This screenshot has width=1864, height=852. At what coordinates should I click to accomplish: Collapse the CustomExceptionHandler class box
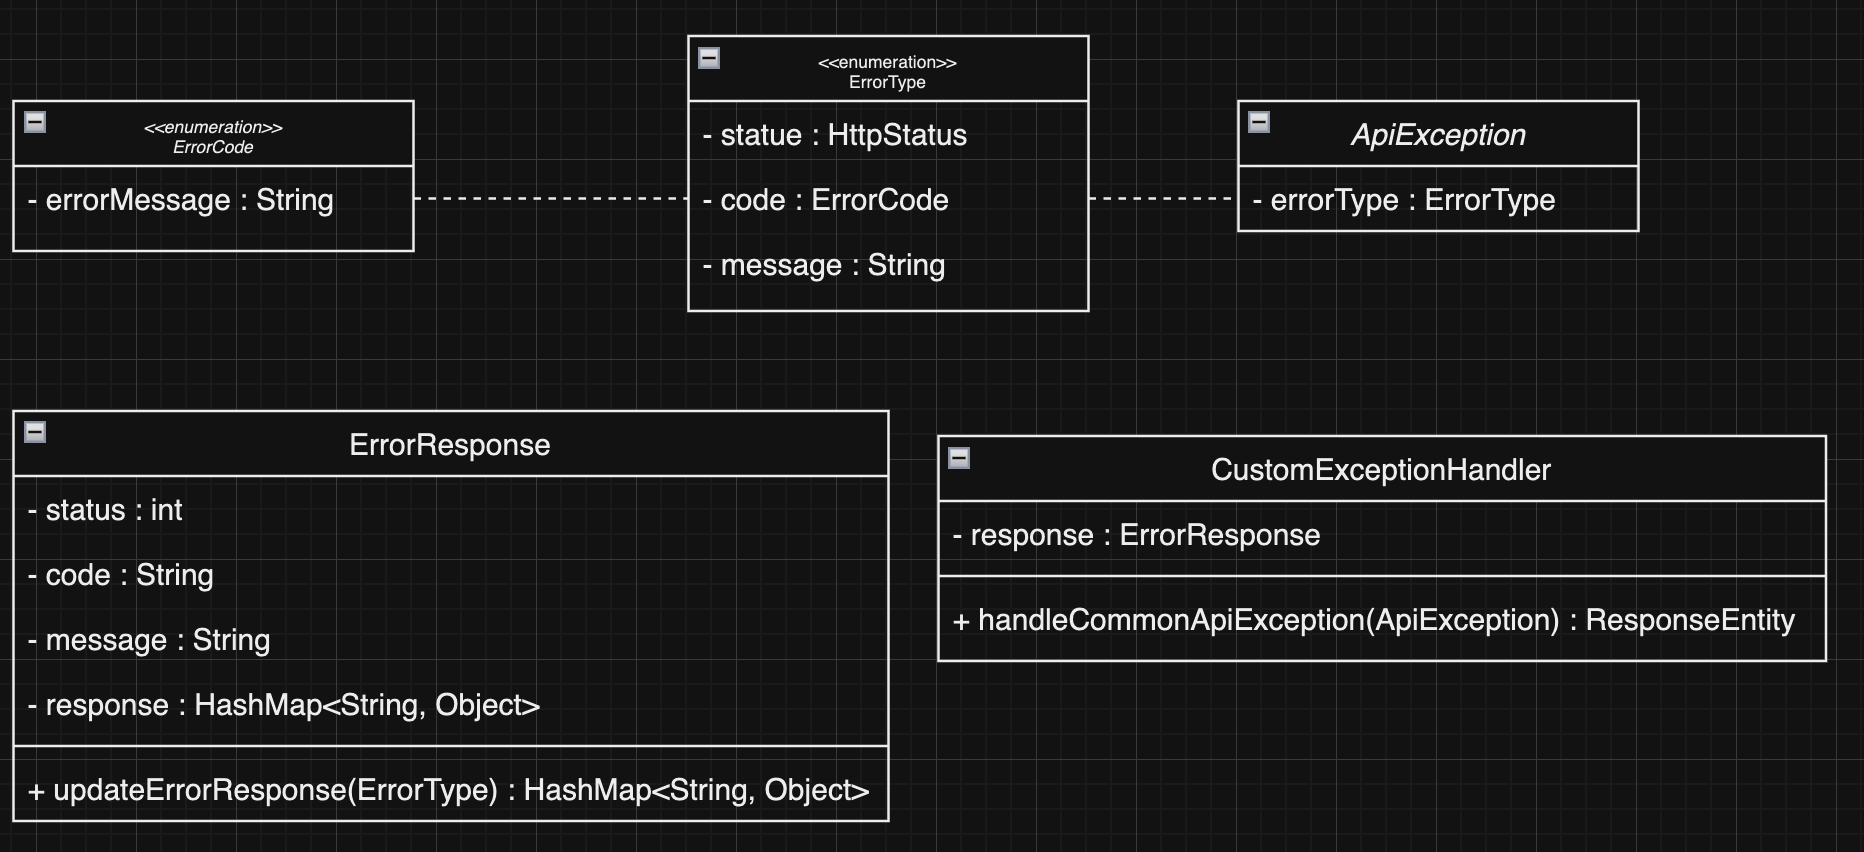pos(959,458)
